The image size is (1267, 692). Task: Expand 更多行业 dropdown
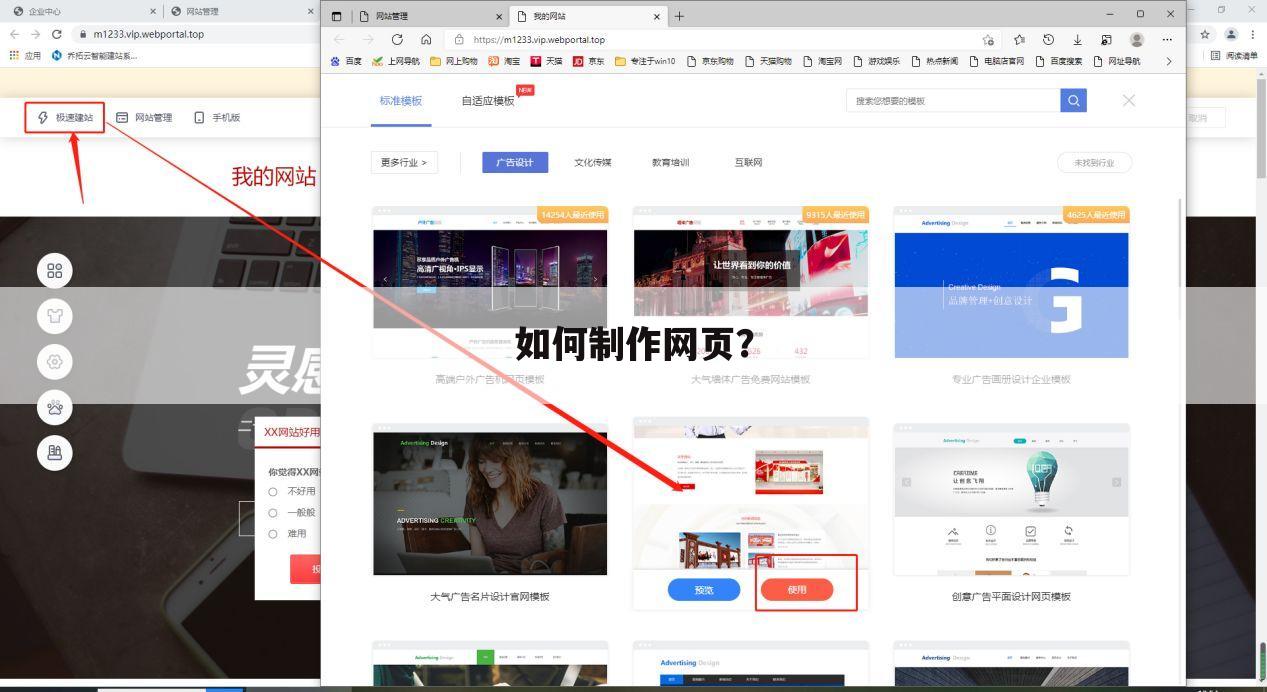pyautogui.click(x=404, y=162)
